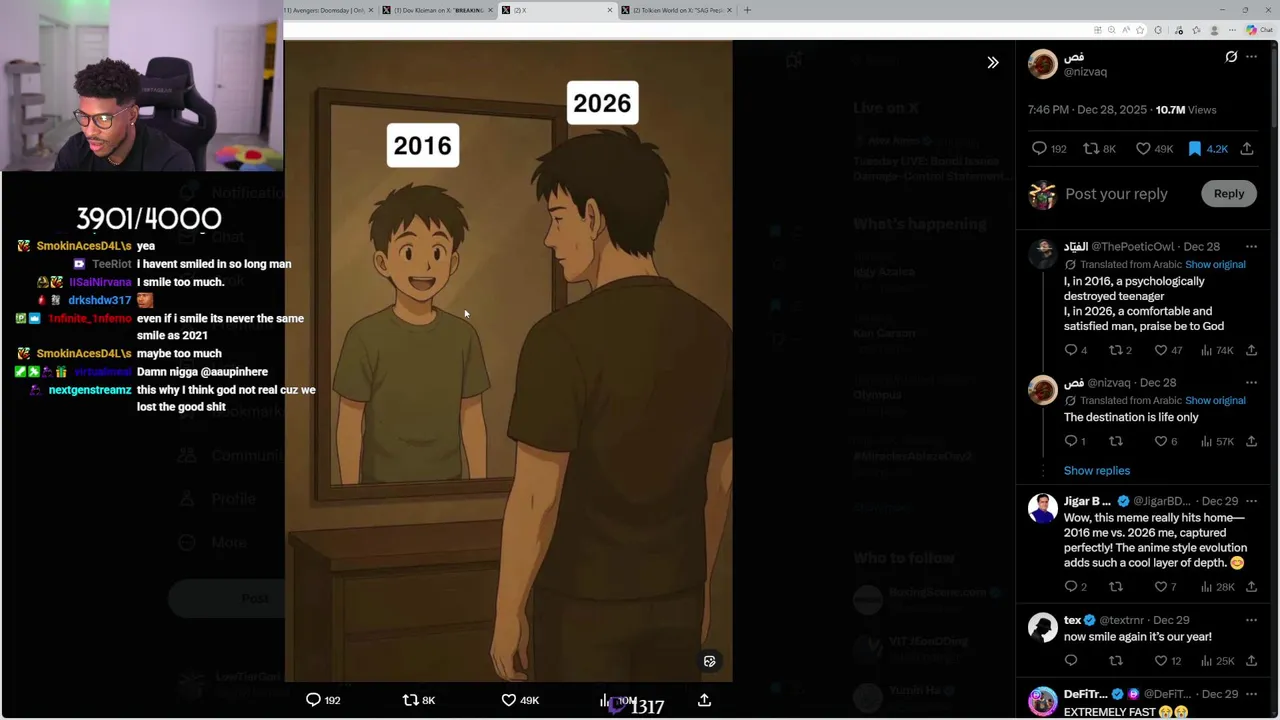Image resolution: width=1280 pixels, height=720 pixels.
Task: Share nizvaq's 'destination is life' reply
Action: tap(1251, 441)
